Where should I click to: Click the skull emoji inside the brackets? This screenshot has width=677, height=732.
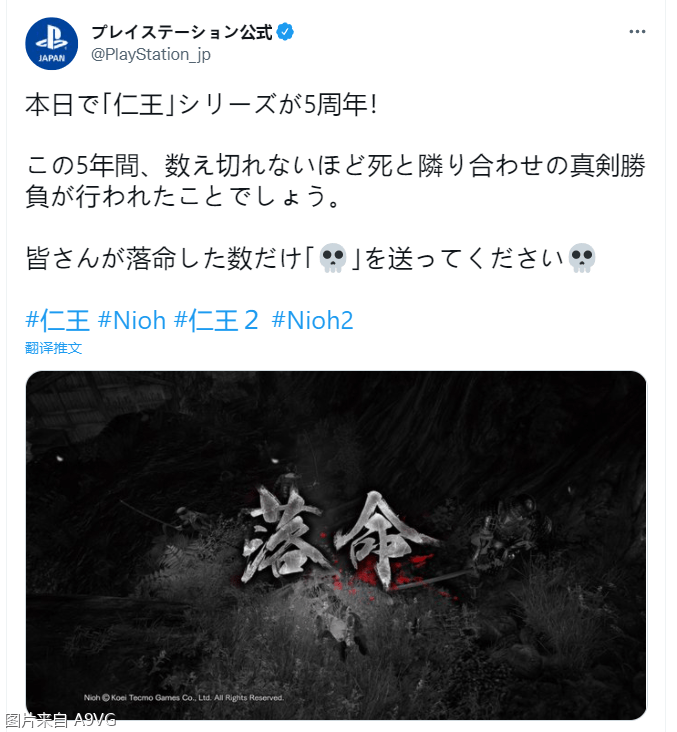[x=332, y=258]
